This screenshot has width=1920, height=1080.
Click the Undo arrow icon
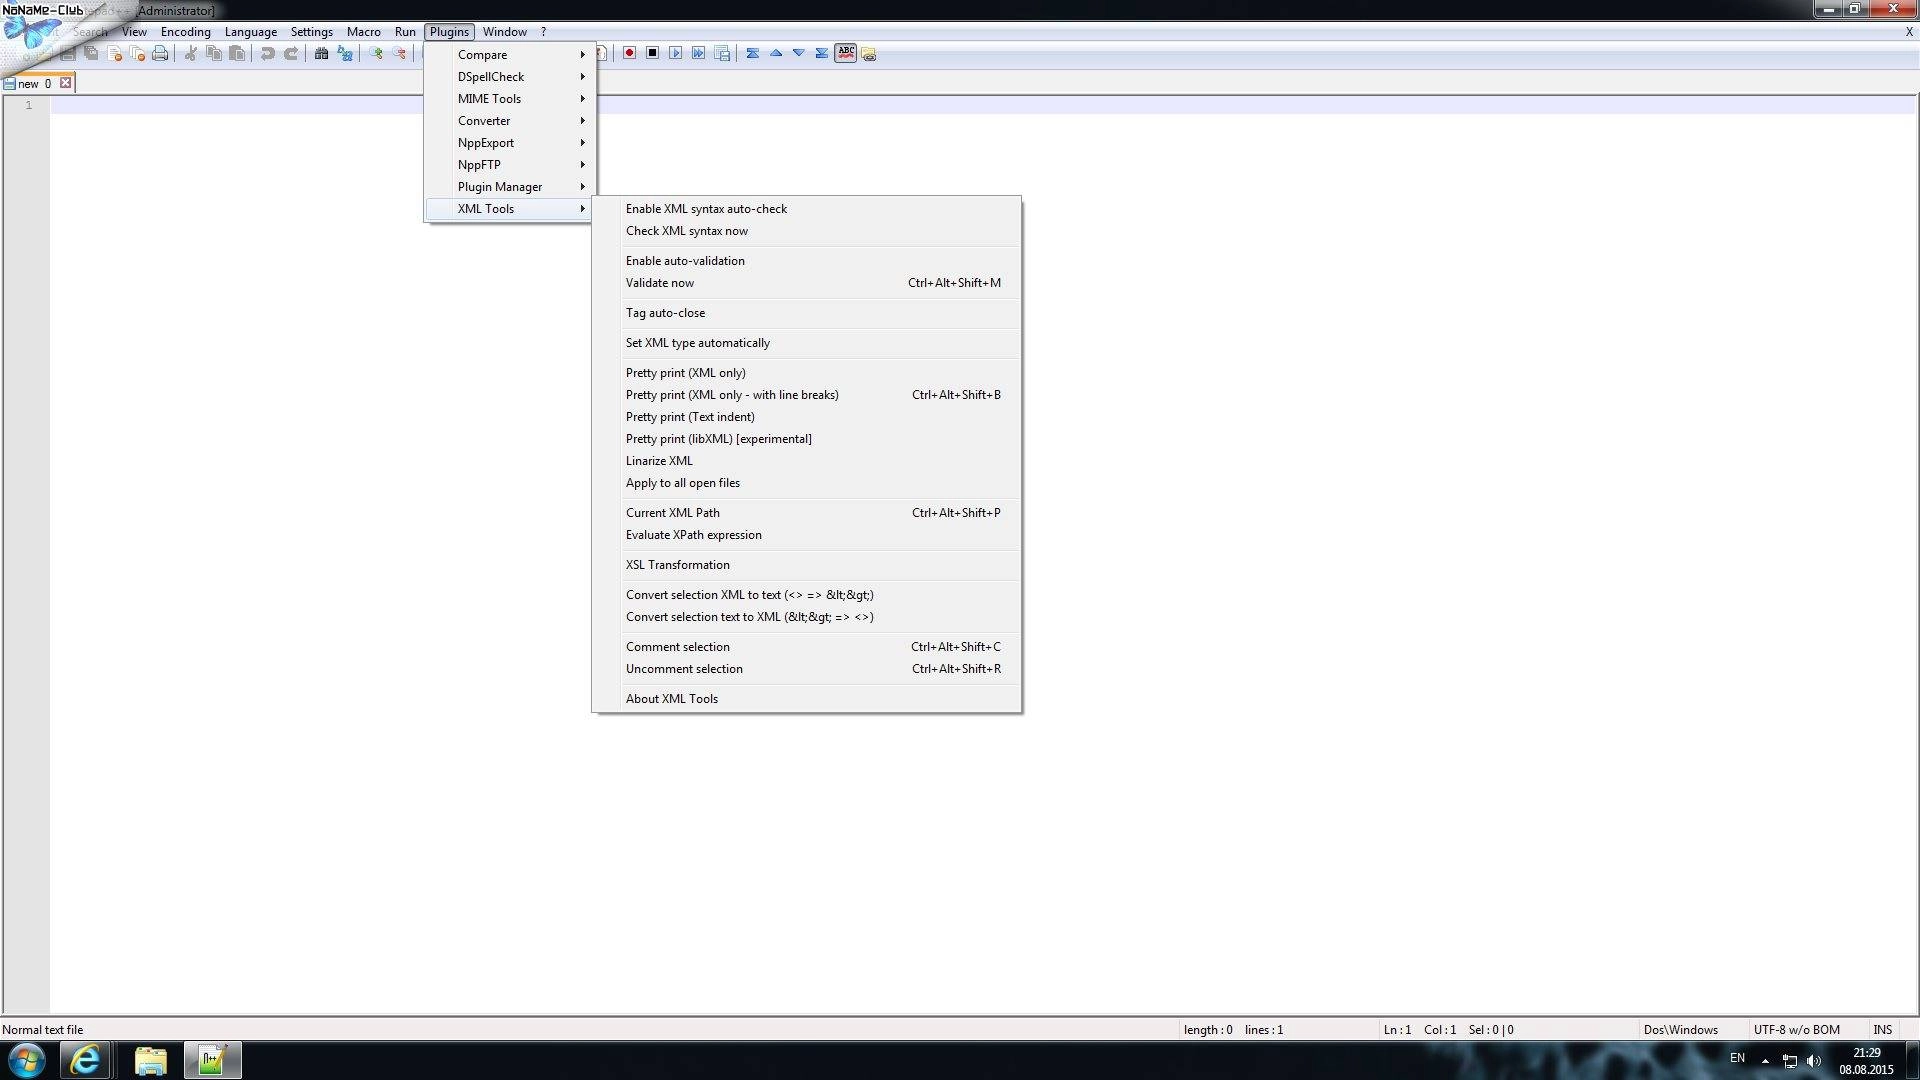pos(267,53)
